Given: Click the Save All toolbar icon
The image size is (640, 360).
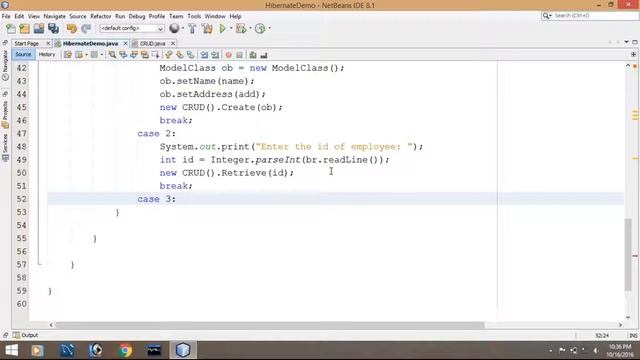Looking at the screenshot, I should coord(53,29).
